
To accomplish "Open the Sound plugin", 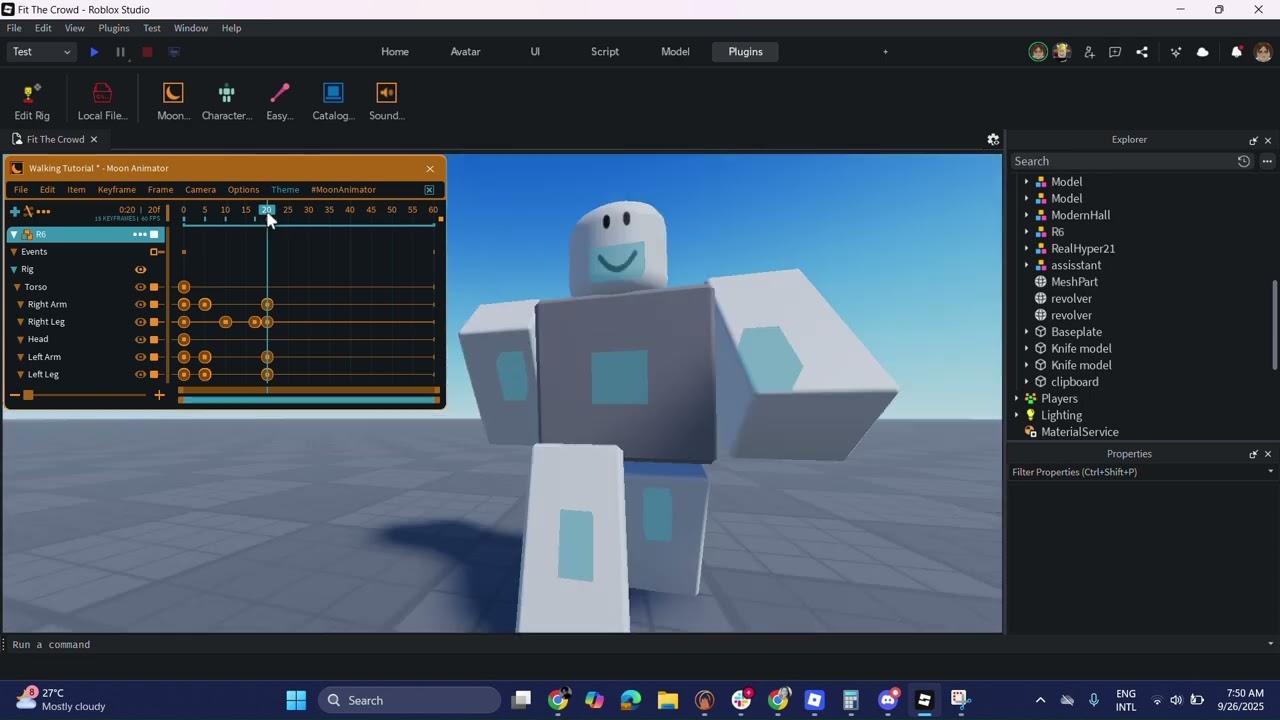I will coord(386,102).
